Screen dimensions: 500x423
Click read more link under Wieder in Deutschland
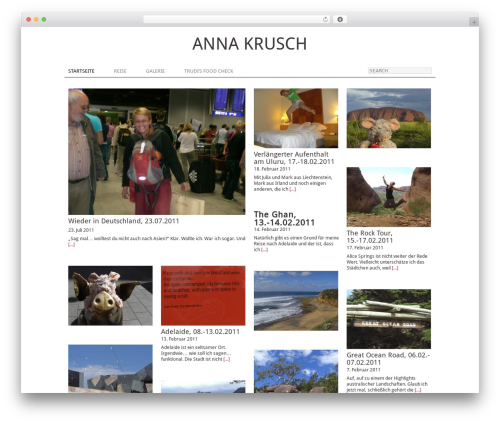click(71, 245)
